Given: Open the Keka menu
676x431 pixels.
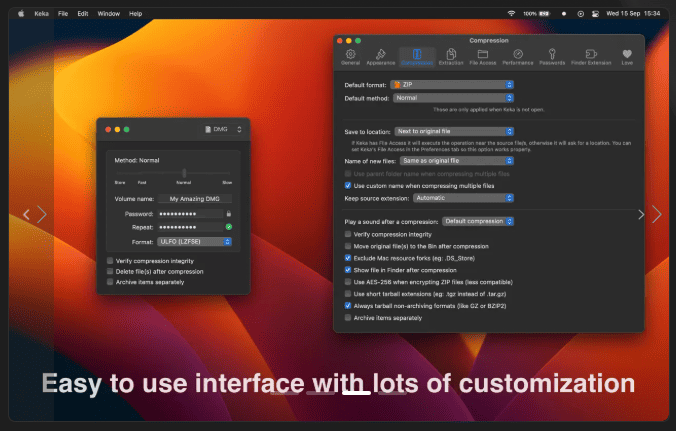Looking at the screenshot, I should pyautogui.click(x=41, y=13).
